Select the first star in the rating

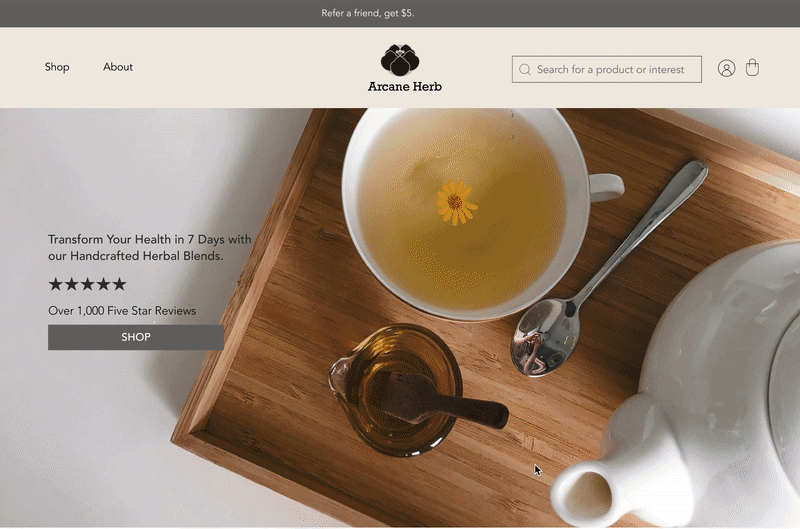55,284
